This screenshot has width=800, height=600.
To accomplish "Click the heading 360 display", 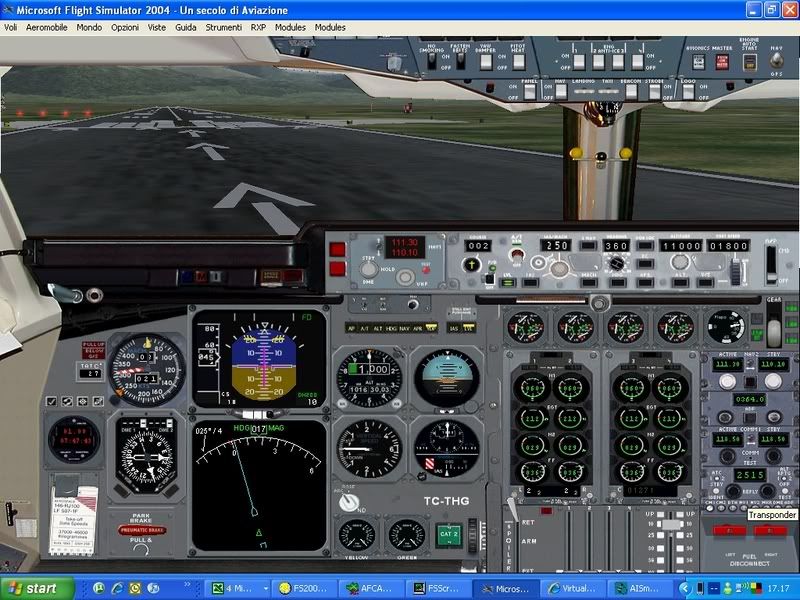I will click(616, 245).
